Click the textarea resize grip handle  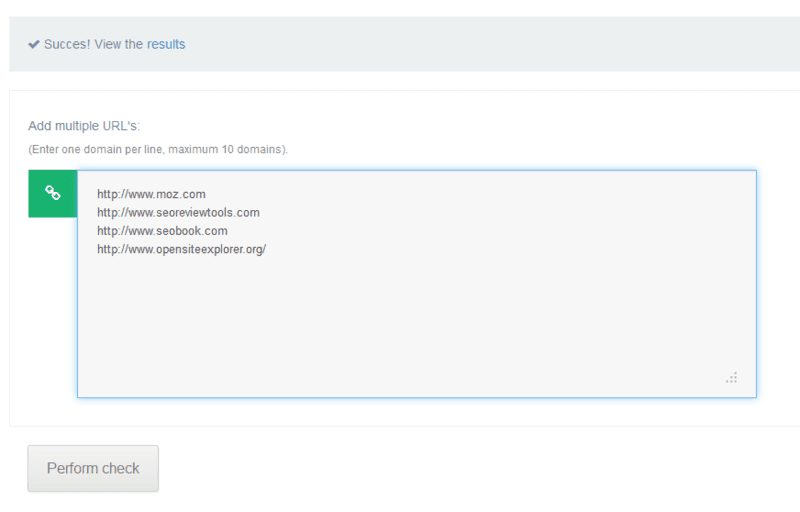coord(731,377)
